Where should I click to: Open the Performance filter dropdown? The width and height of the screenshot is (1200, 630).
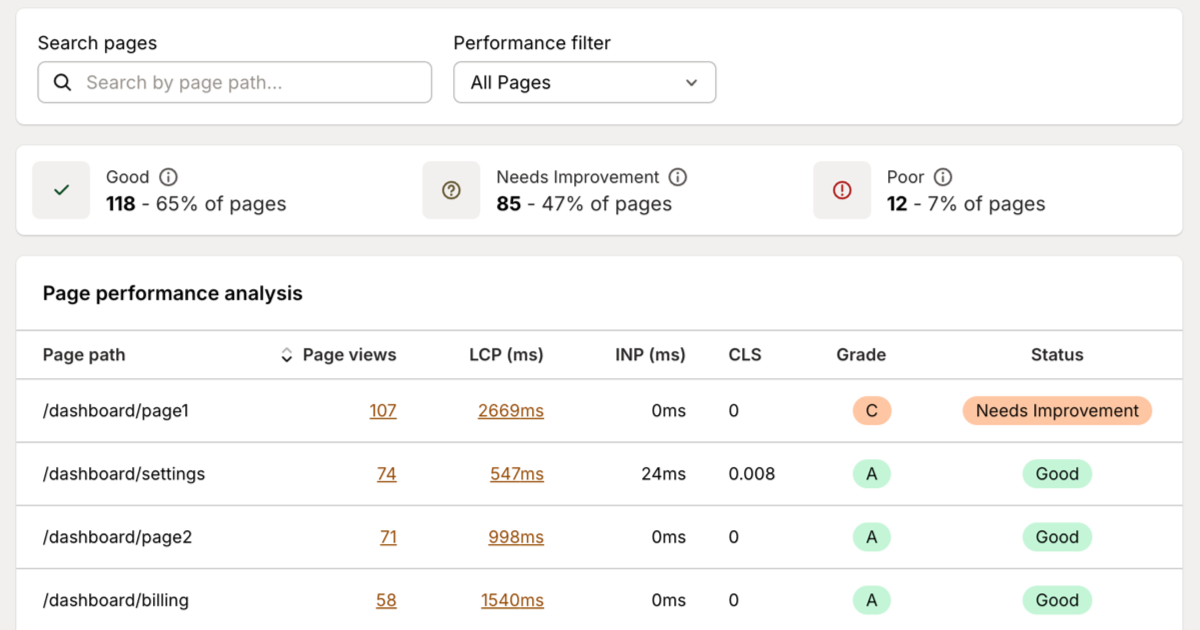584,82
